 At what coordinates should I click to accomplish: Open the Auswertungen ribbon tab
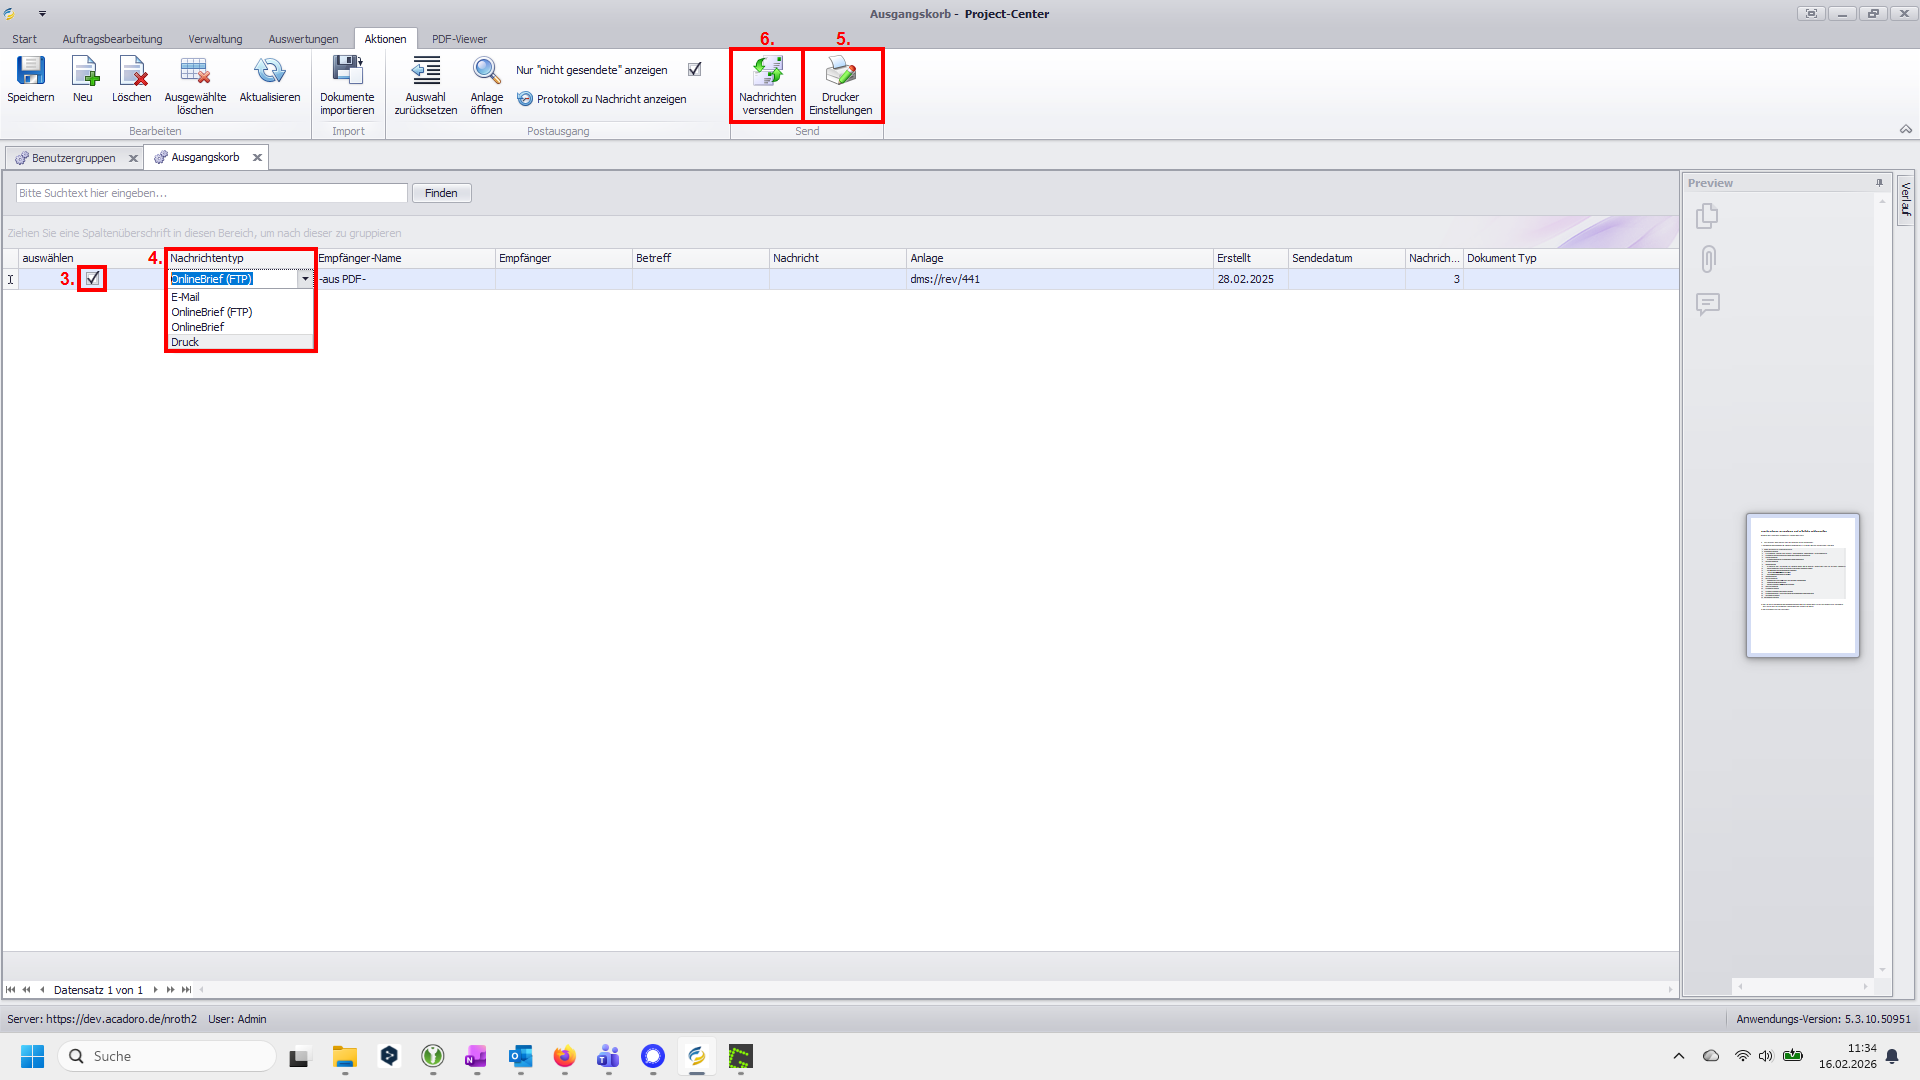(x=303, y=39)
